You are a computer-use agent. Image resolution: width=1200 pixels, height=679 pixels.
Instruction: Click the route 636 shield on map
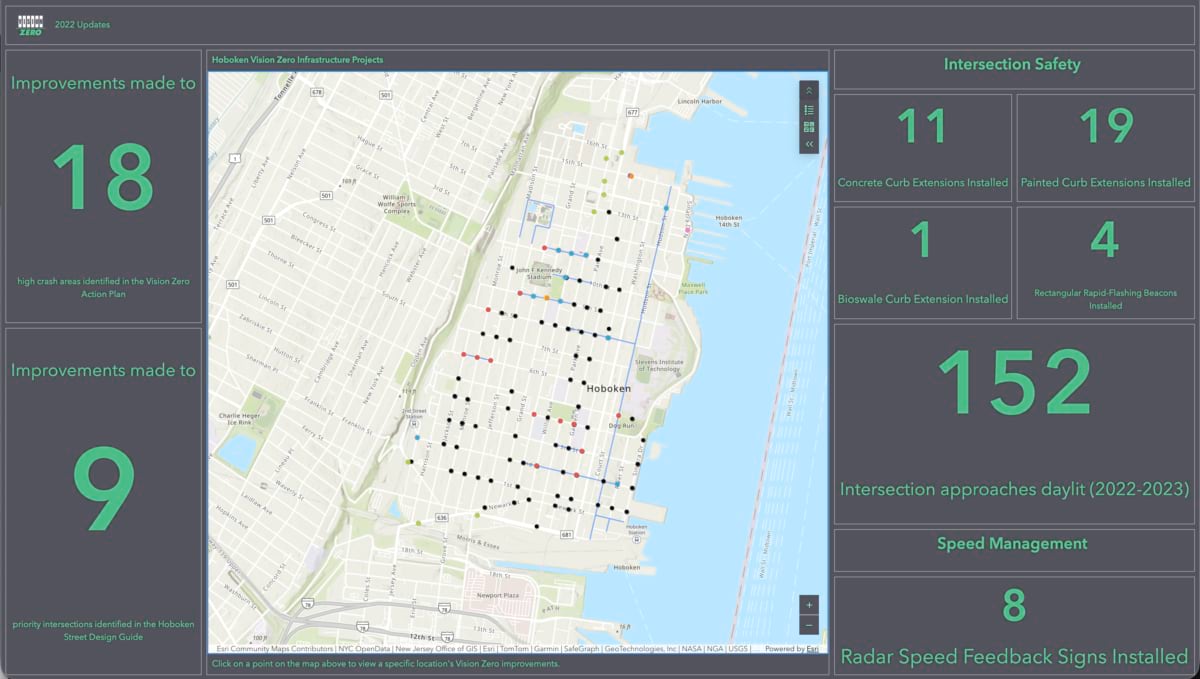[442, 517]
